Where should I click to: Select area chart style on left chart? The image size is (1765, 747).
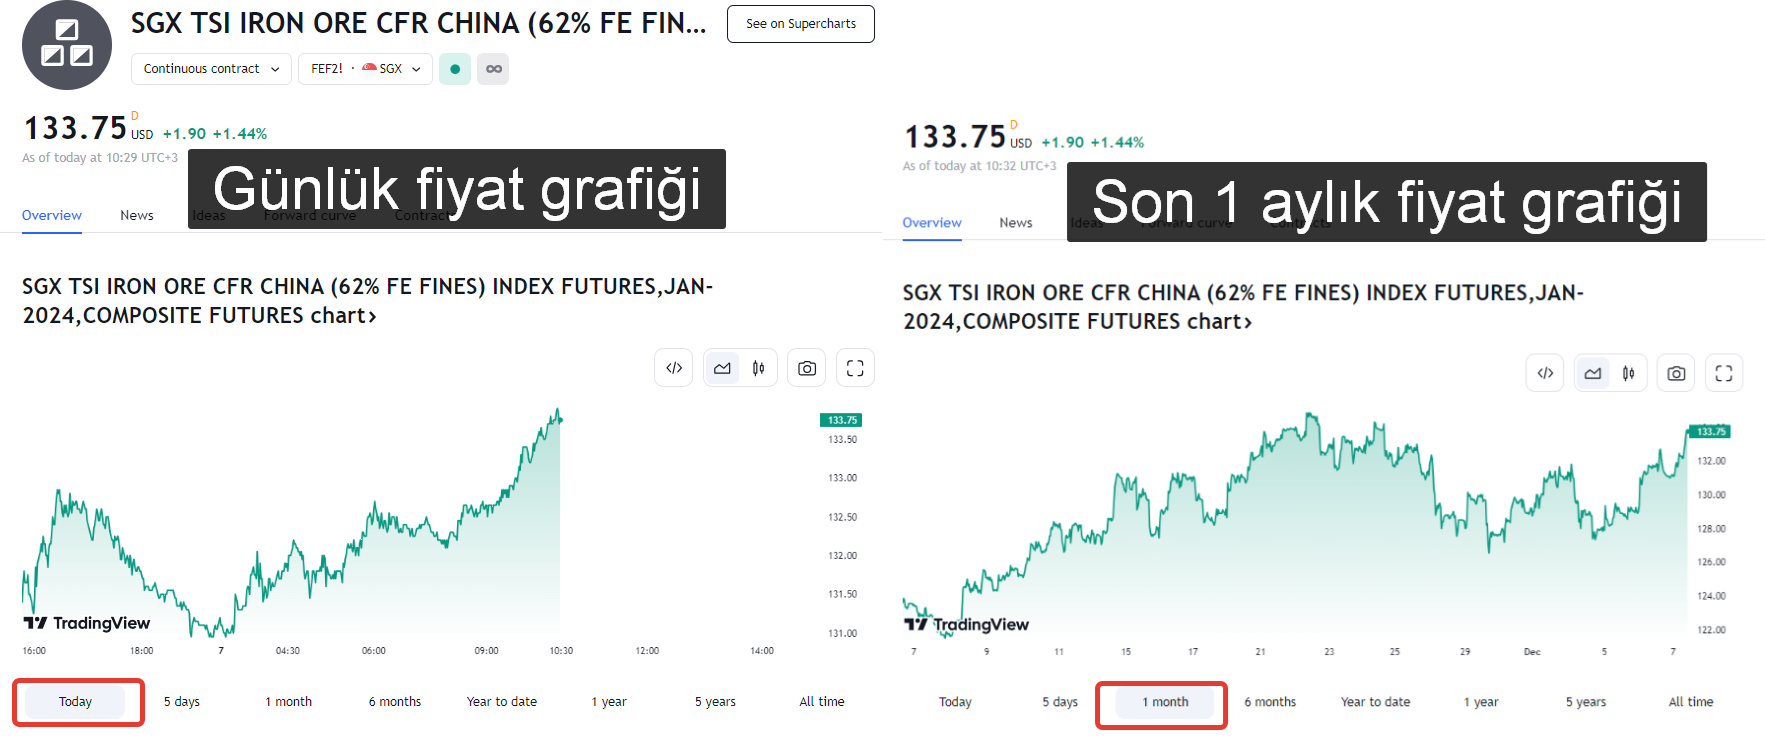(722, 368)
